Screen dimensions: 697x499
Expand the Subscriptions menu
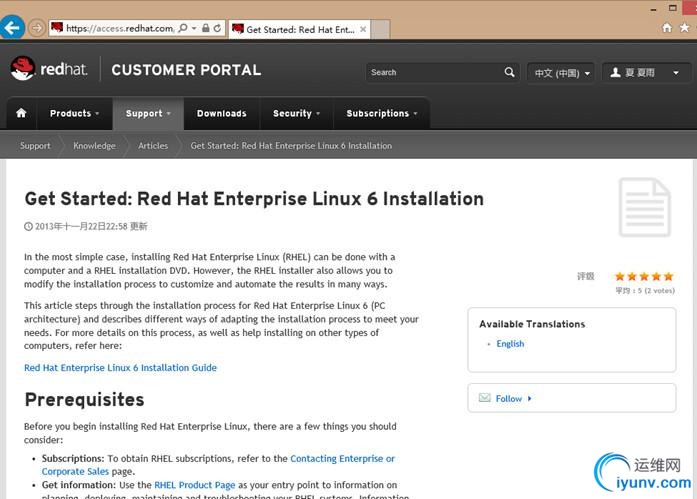pyautogui.click(x=381, y=113)
